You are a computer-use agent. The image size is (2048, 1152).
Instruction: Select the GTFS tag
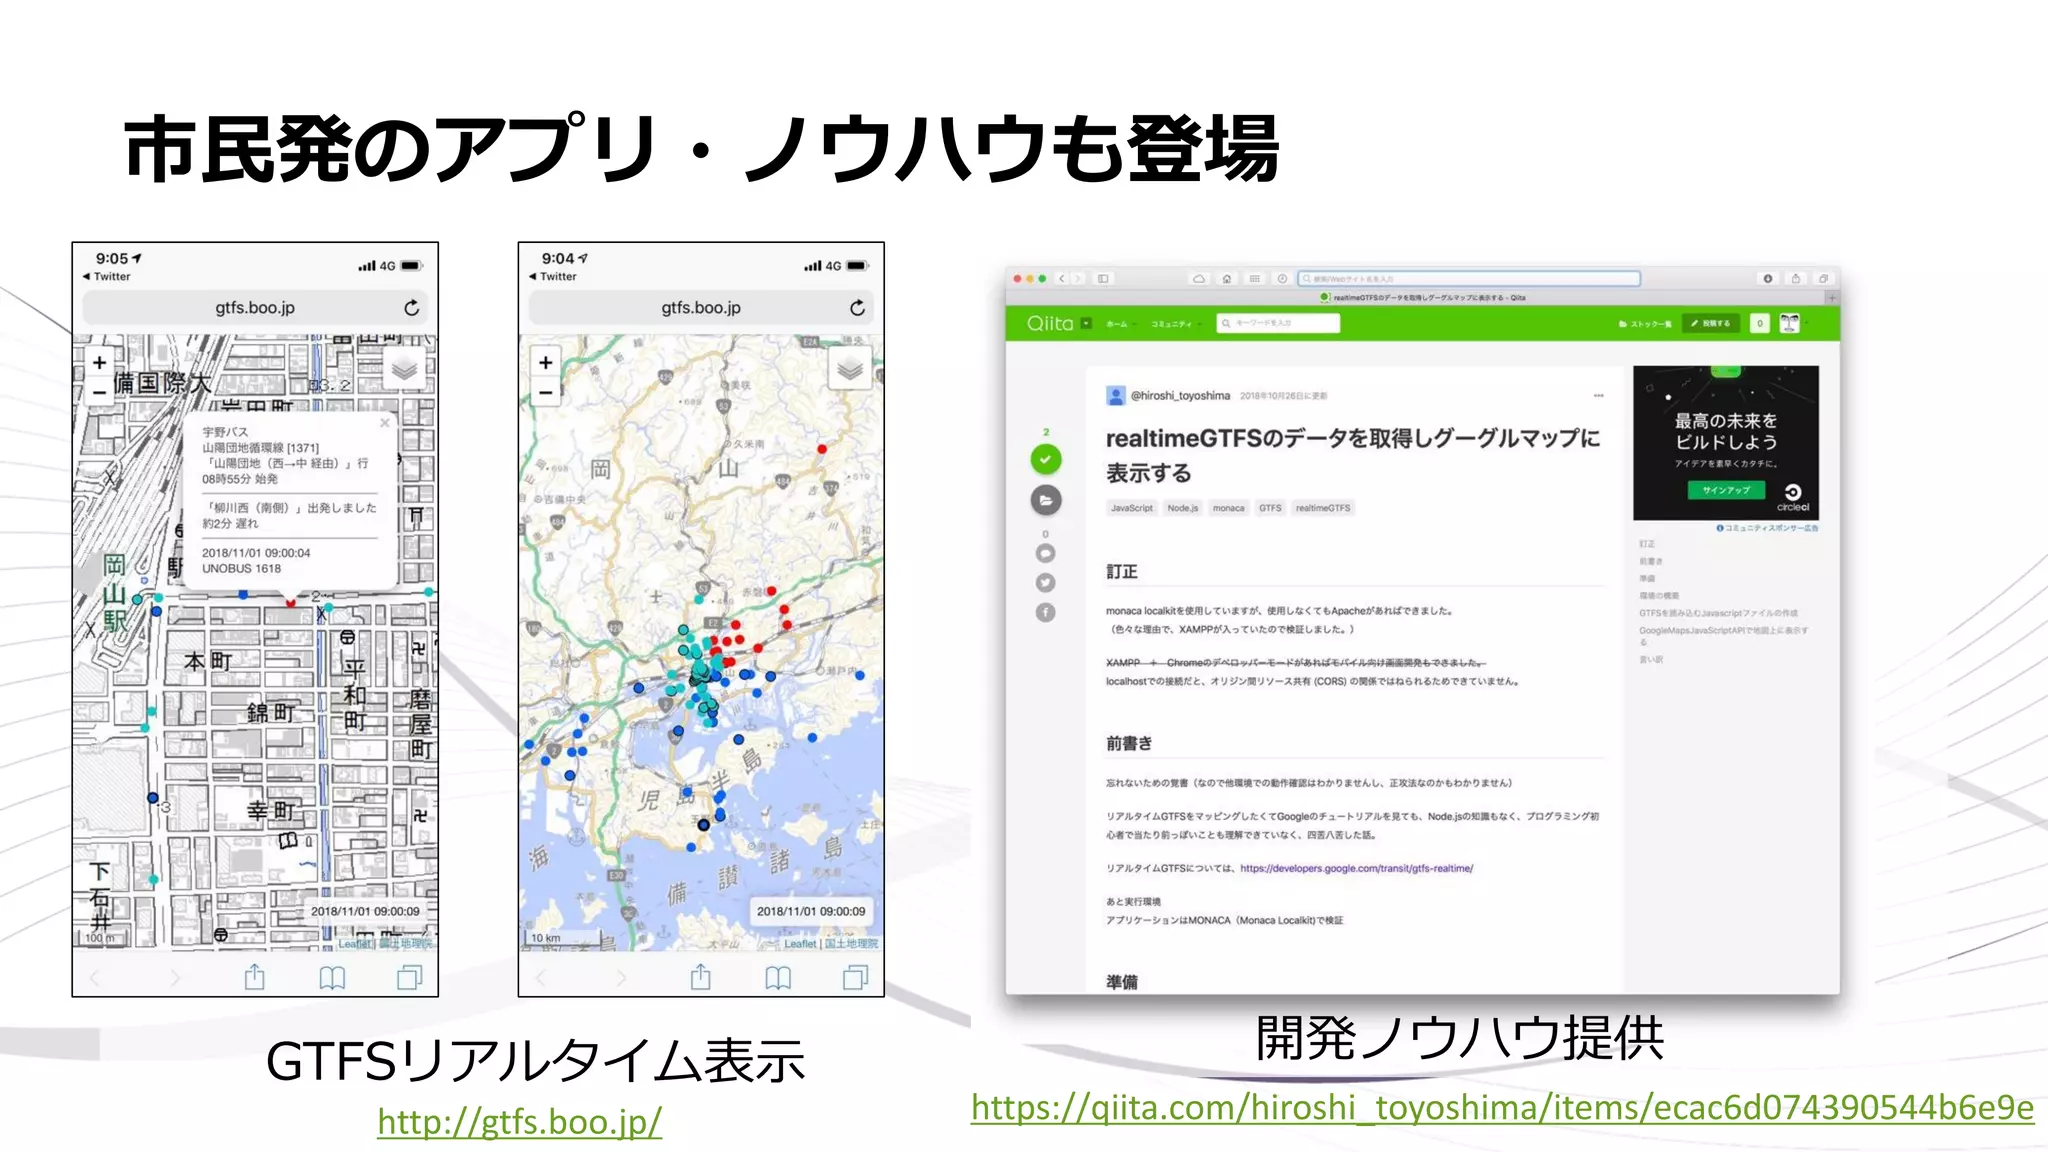1270,508
